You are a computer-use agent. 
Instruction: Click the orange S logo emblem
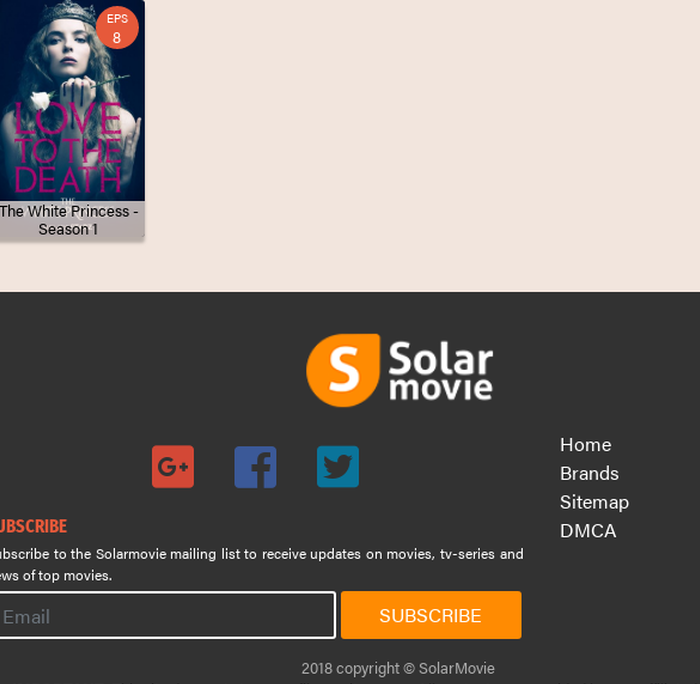pyautogui.click(x=343, y=370)
